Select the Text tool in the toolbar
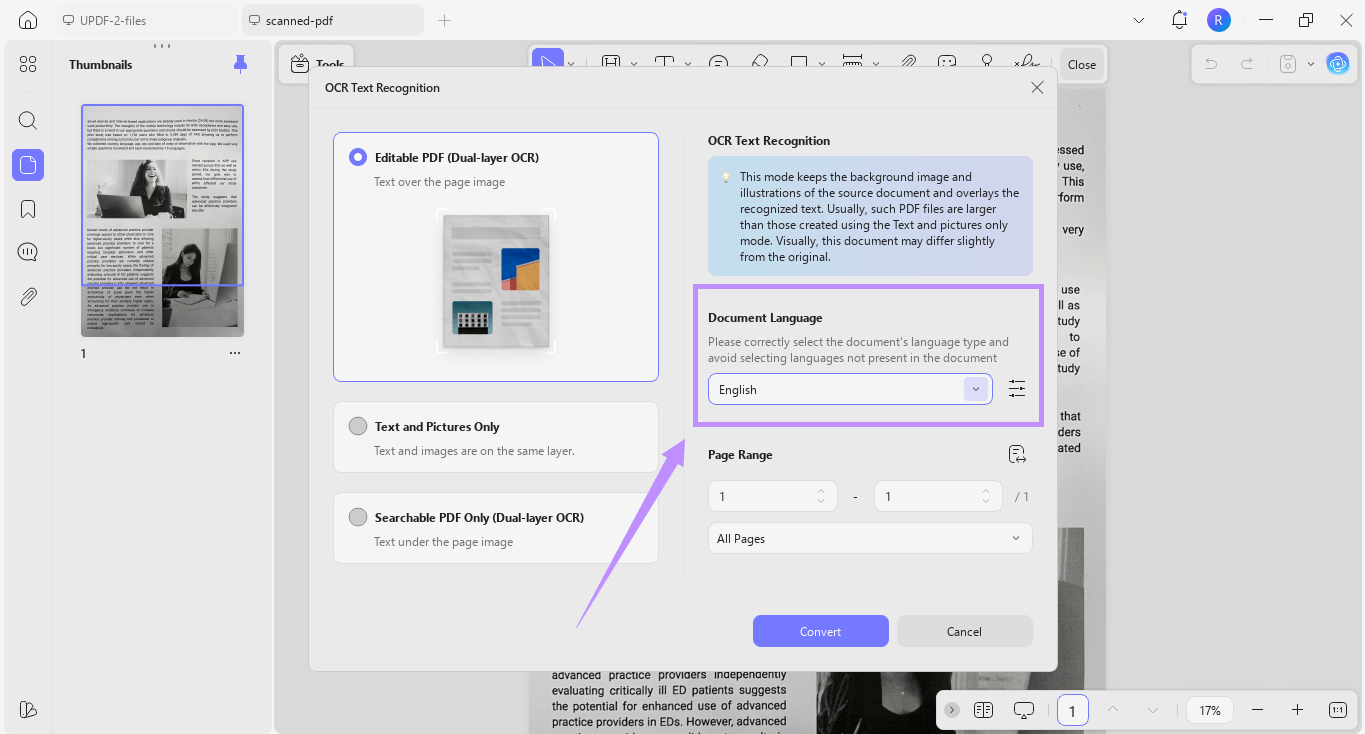The width and height of the screenshot is (1365, 734). (x=663, y=63)
